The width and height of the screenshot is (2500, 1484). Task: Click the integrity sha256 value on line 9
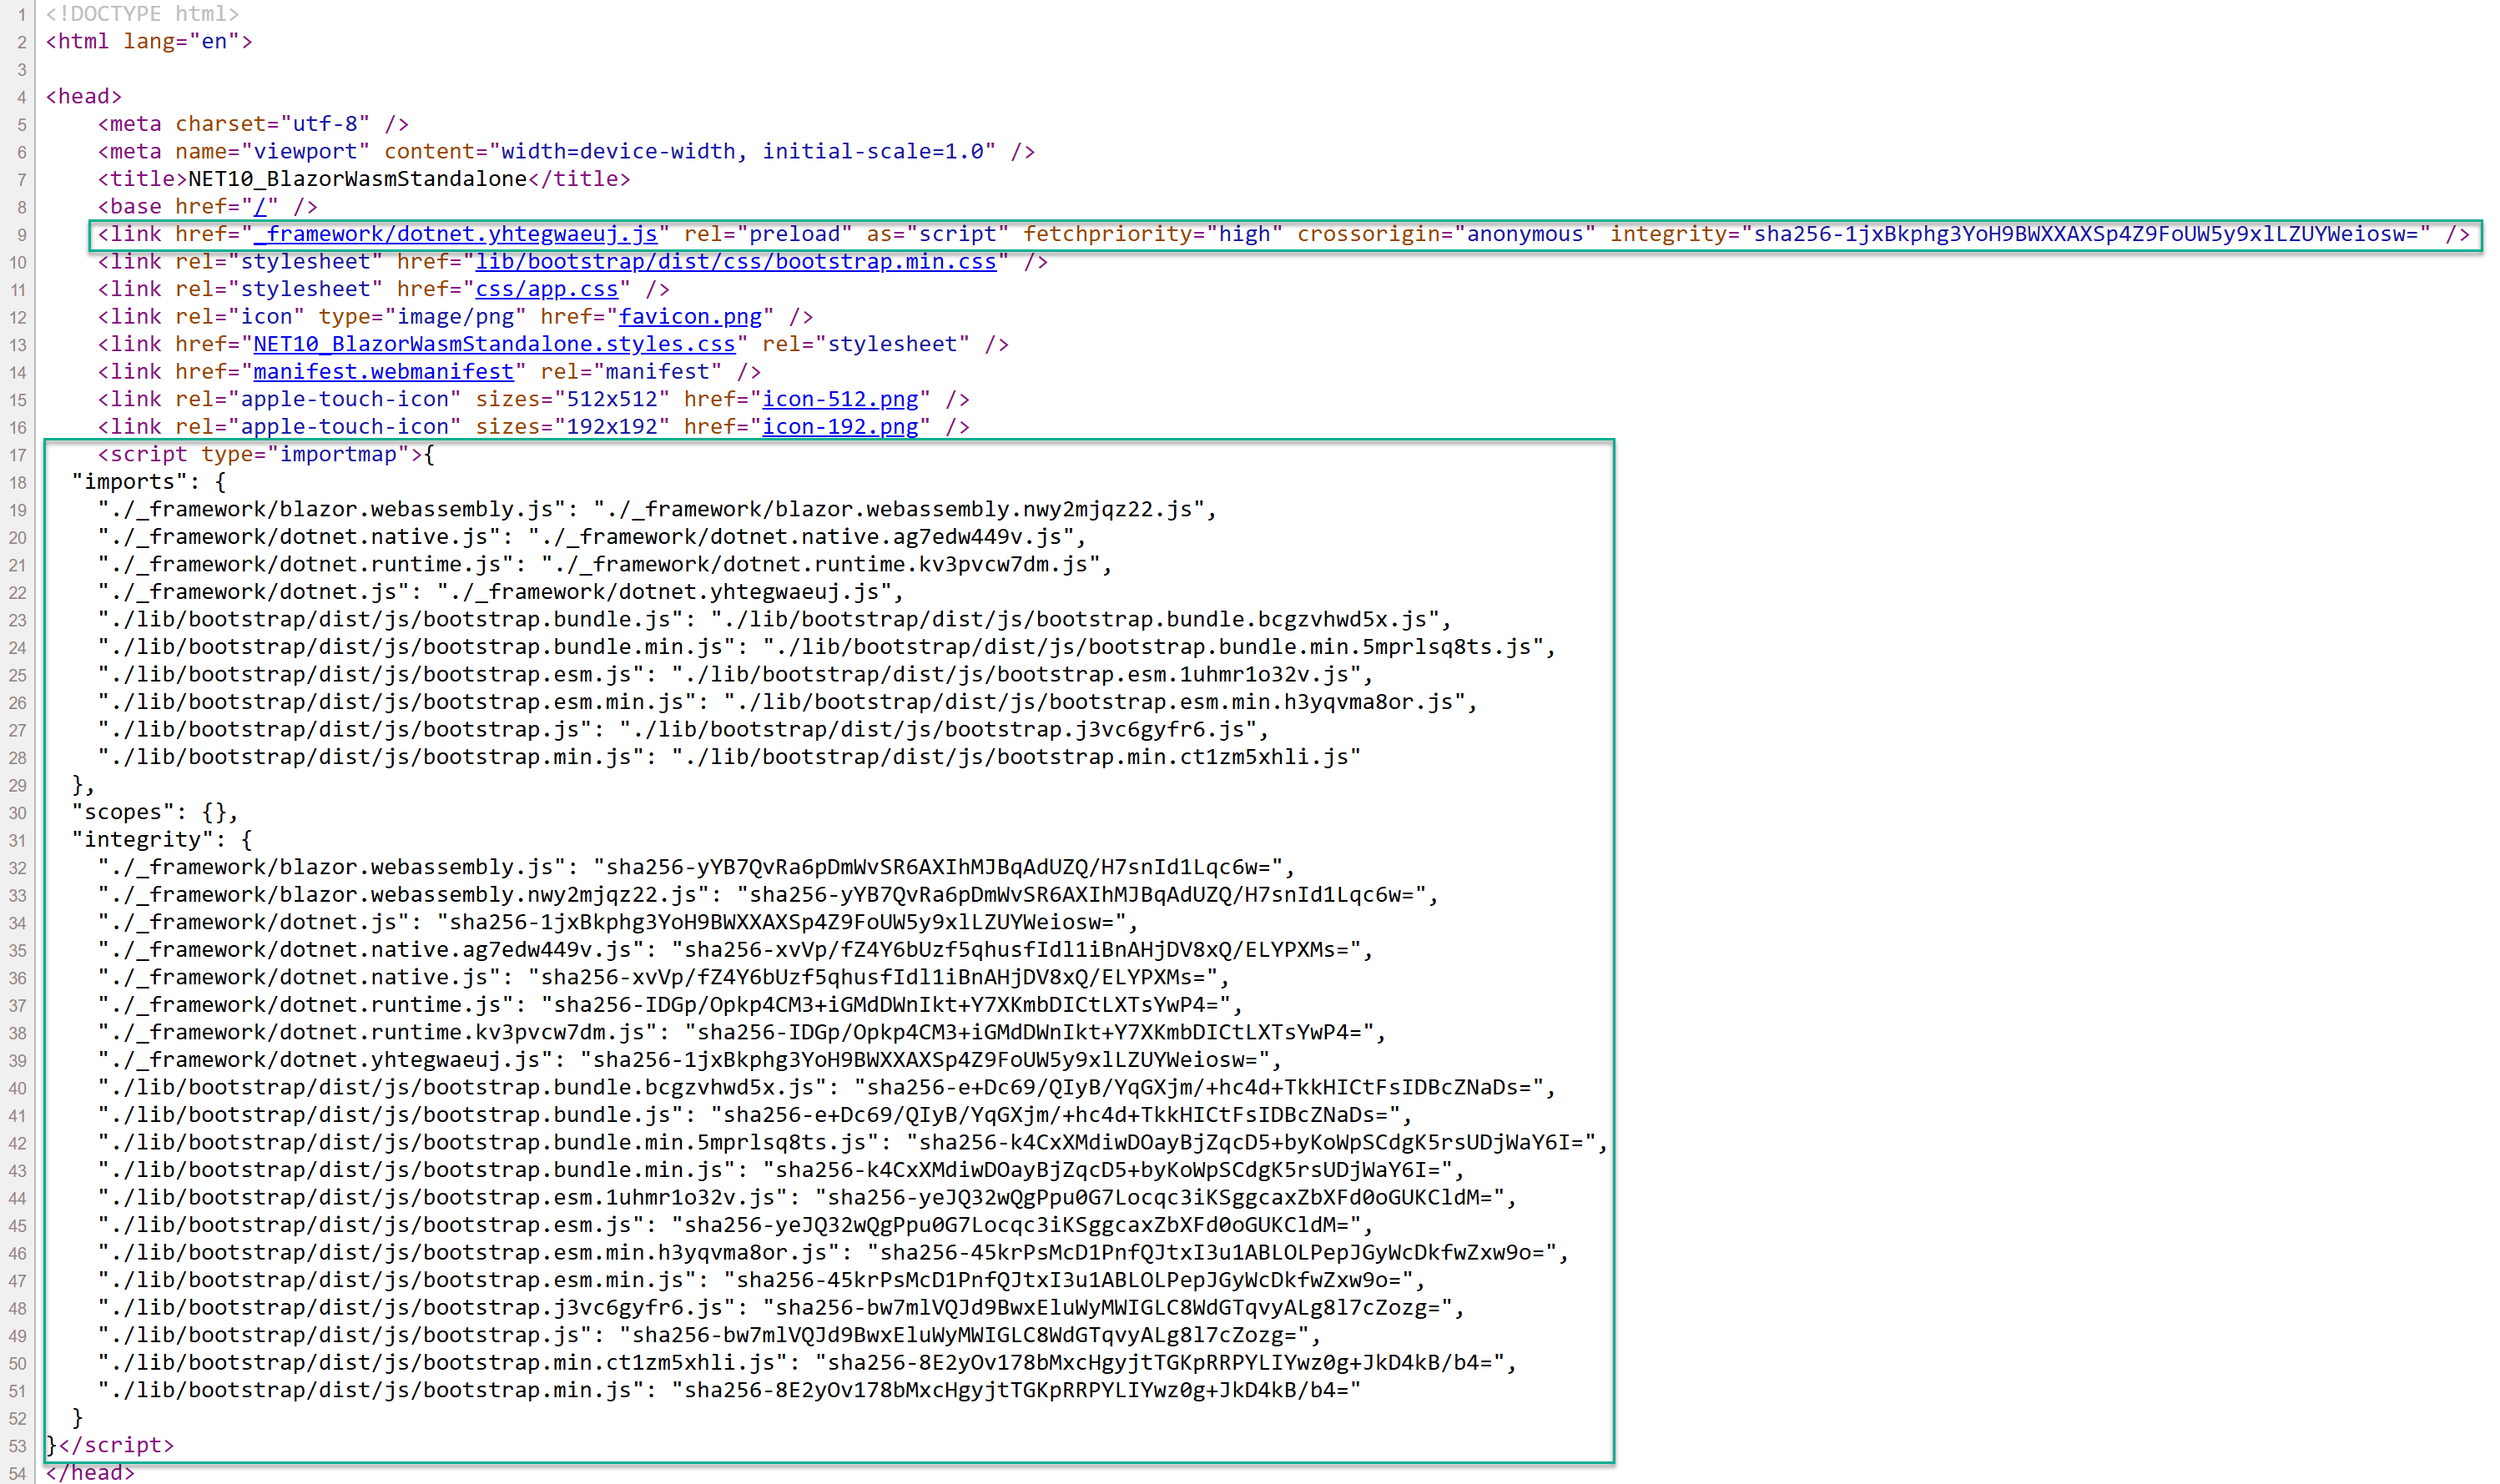[2085, 234]
